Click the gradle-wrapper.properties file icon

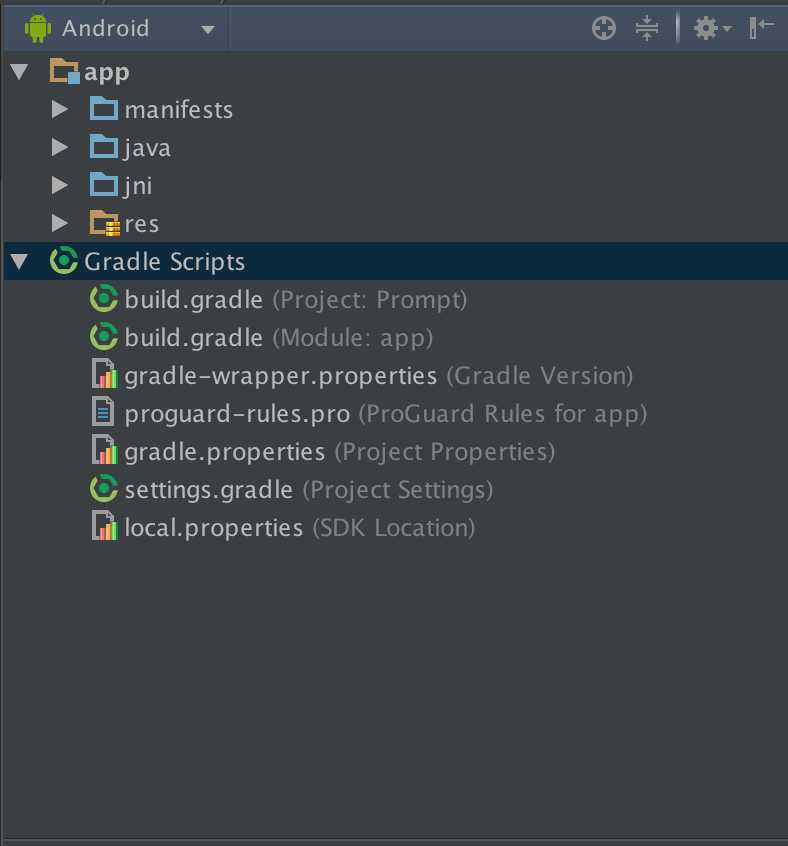pyautogui.click(x=104, y=374)
